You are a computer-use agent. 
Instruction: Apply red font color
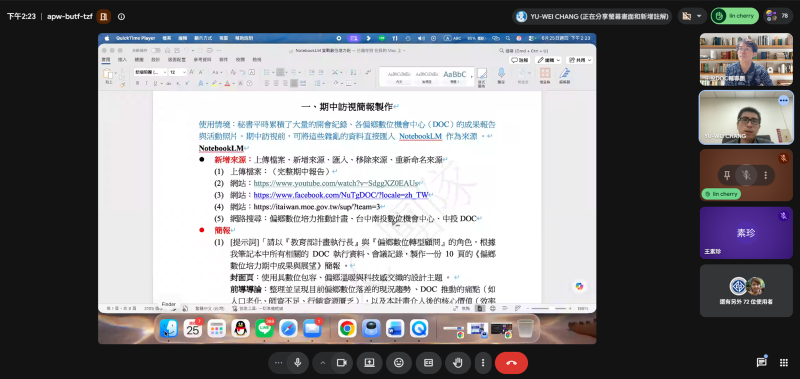click(x=227, y=83)
